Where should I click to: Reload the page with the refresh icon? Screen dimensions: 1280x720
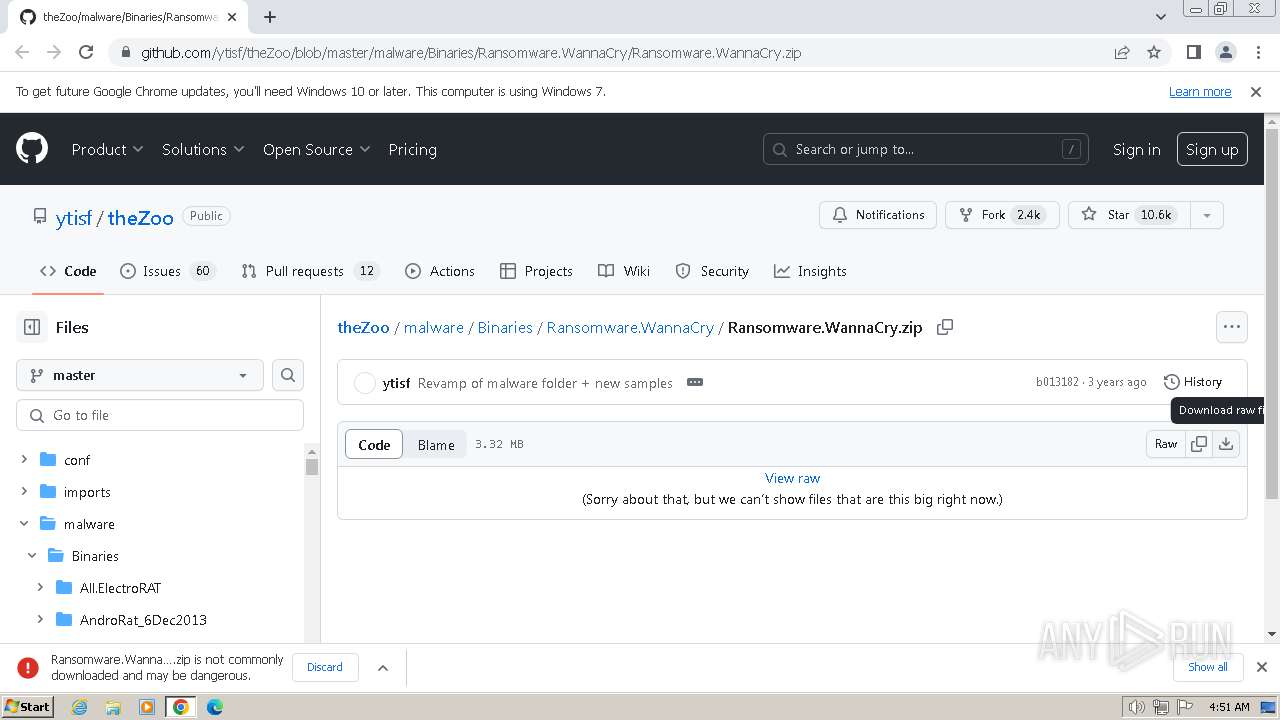click(x=86, y=52)
